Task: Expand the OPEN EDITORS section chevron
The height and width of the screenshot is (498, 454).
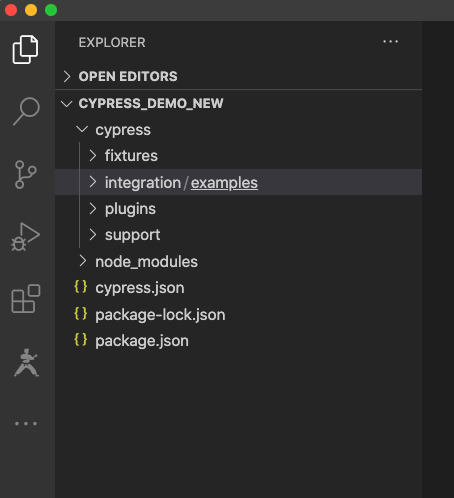Action: tap(67, 76)
